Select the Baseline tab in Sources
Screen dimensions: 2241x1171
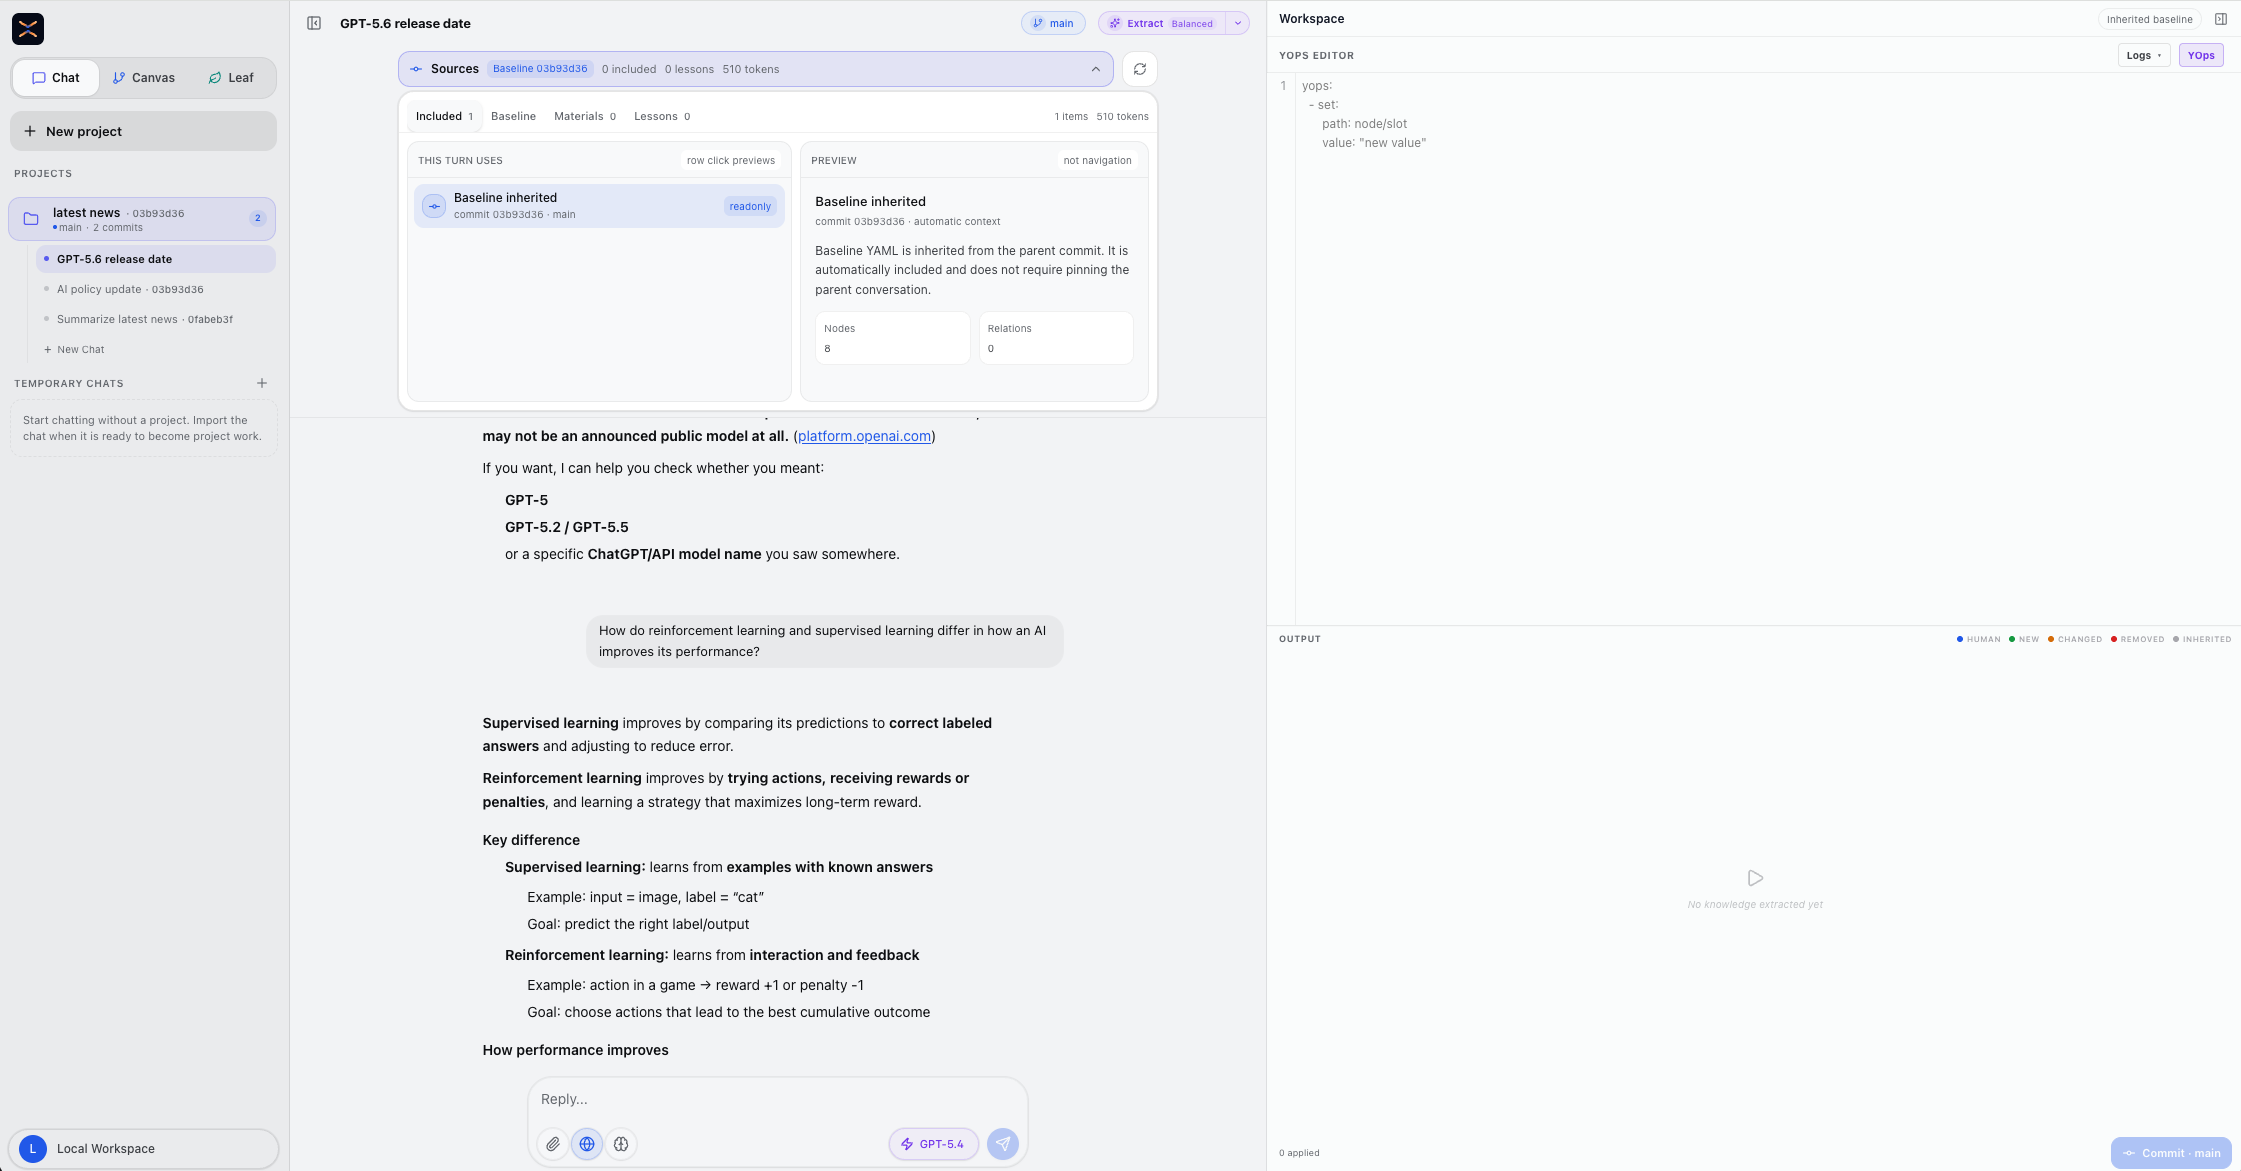click(x=513, y=116)
